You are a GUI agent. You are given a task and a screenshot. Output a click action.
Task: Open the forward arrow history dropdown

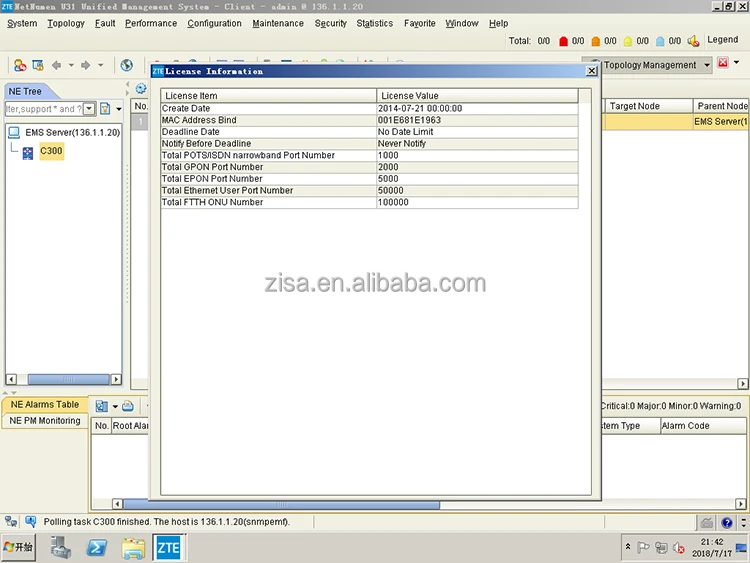101,65
